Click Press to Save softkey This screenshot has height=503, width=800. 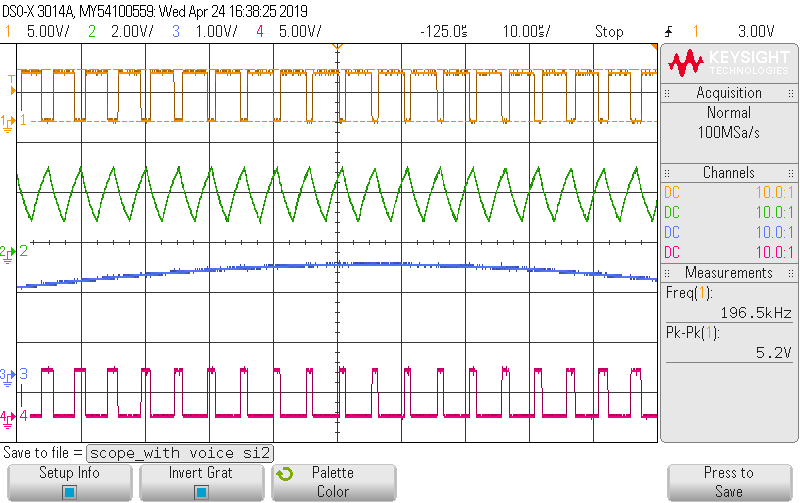(x=729, y=483)
